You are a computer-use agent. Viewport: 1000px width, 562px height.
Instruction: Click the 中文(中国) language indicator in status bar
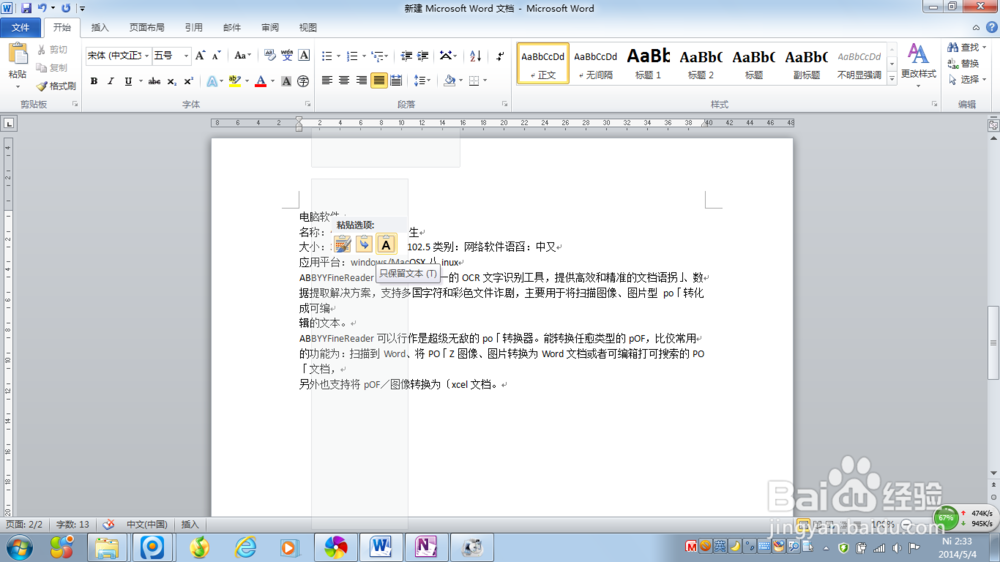pos(147,524)
